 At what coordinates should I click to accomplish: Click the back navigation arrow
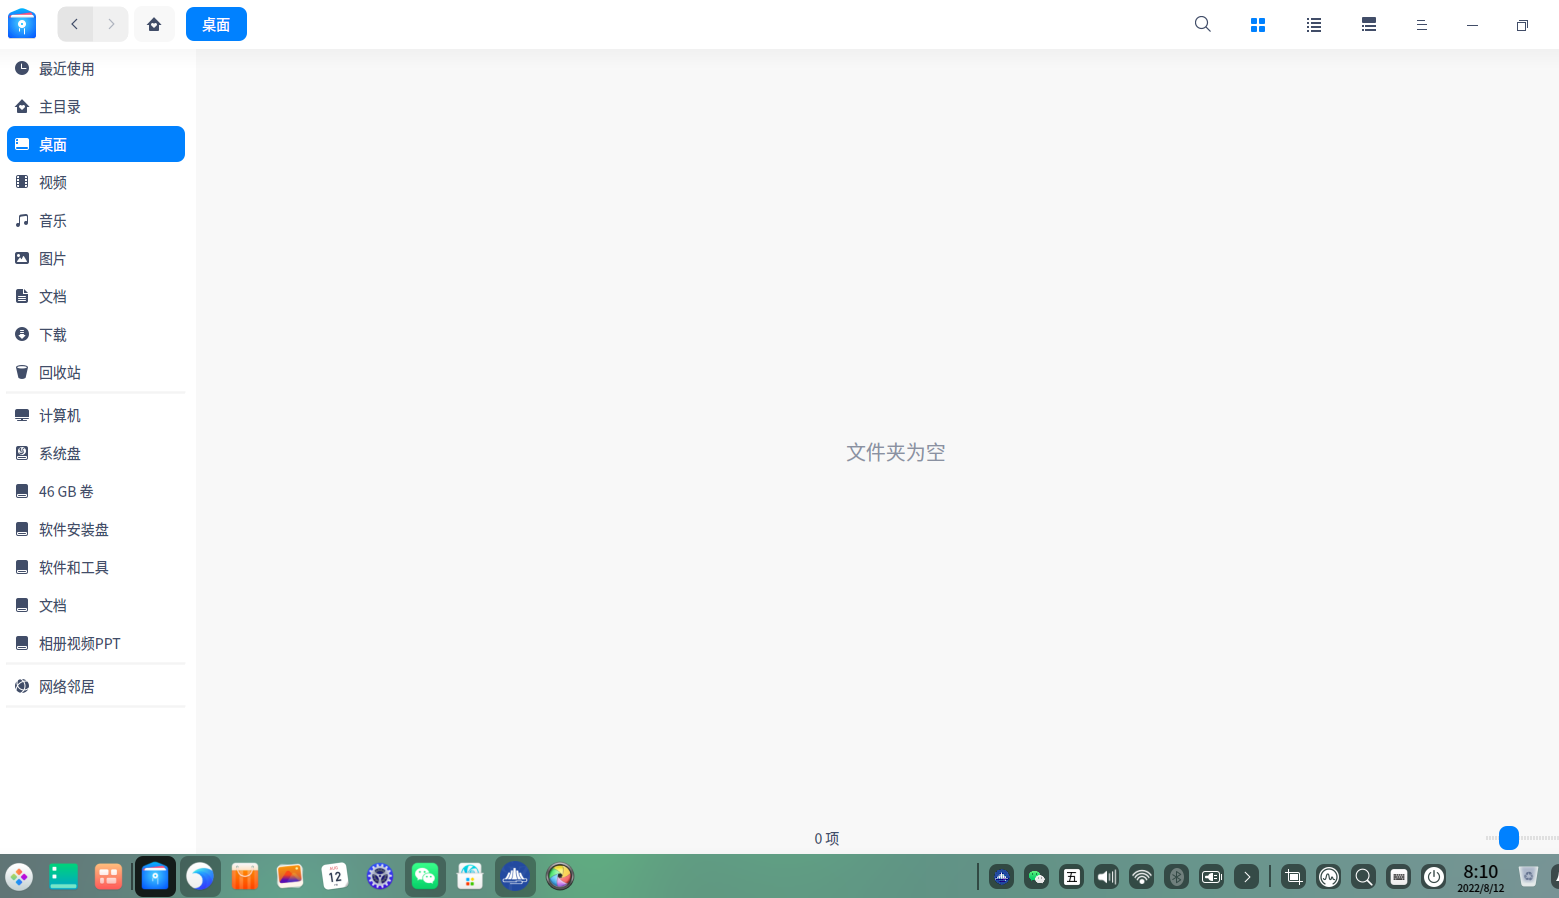(75, 24)
